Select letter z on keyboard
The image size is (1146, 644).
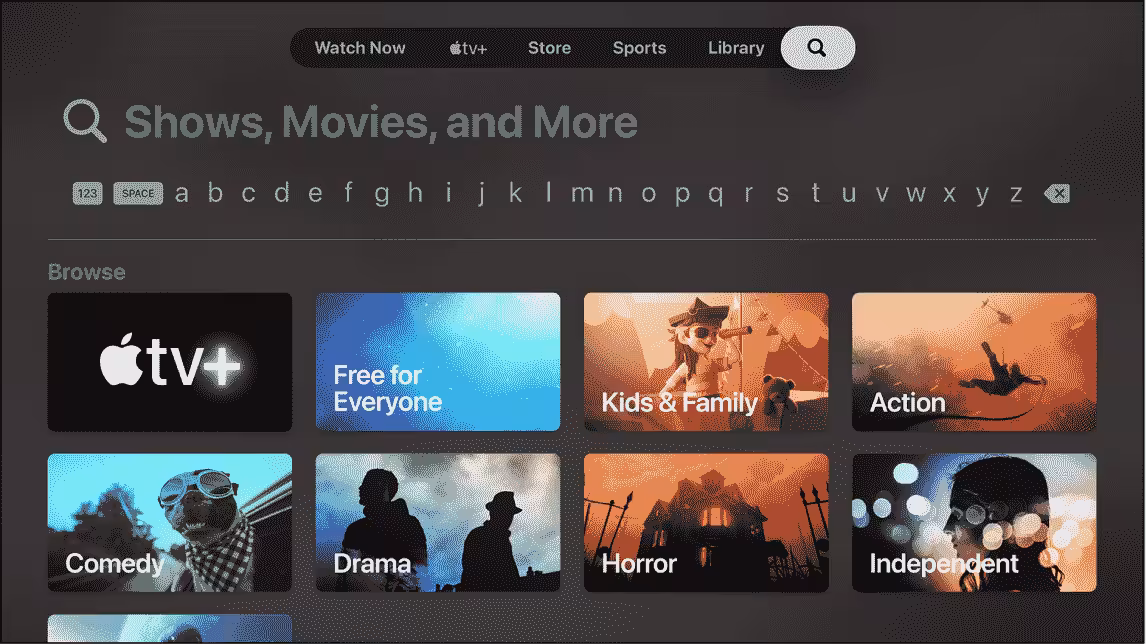point(1016,194)
